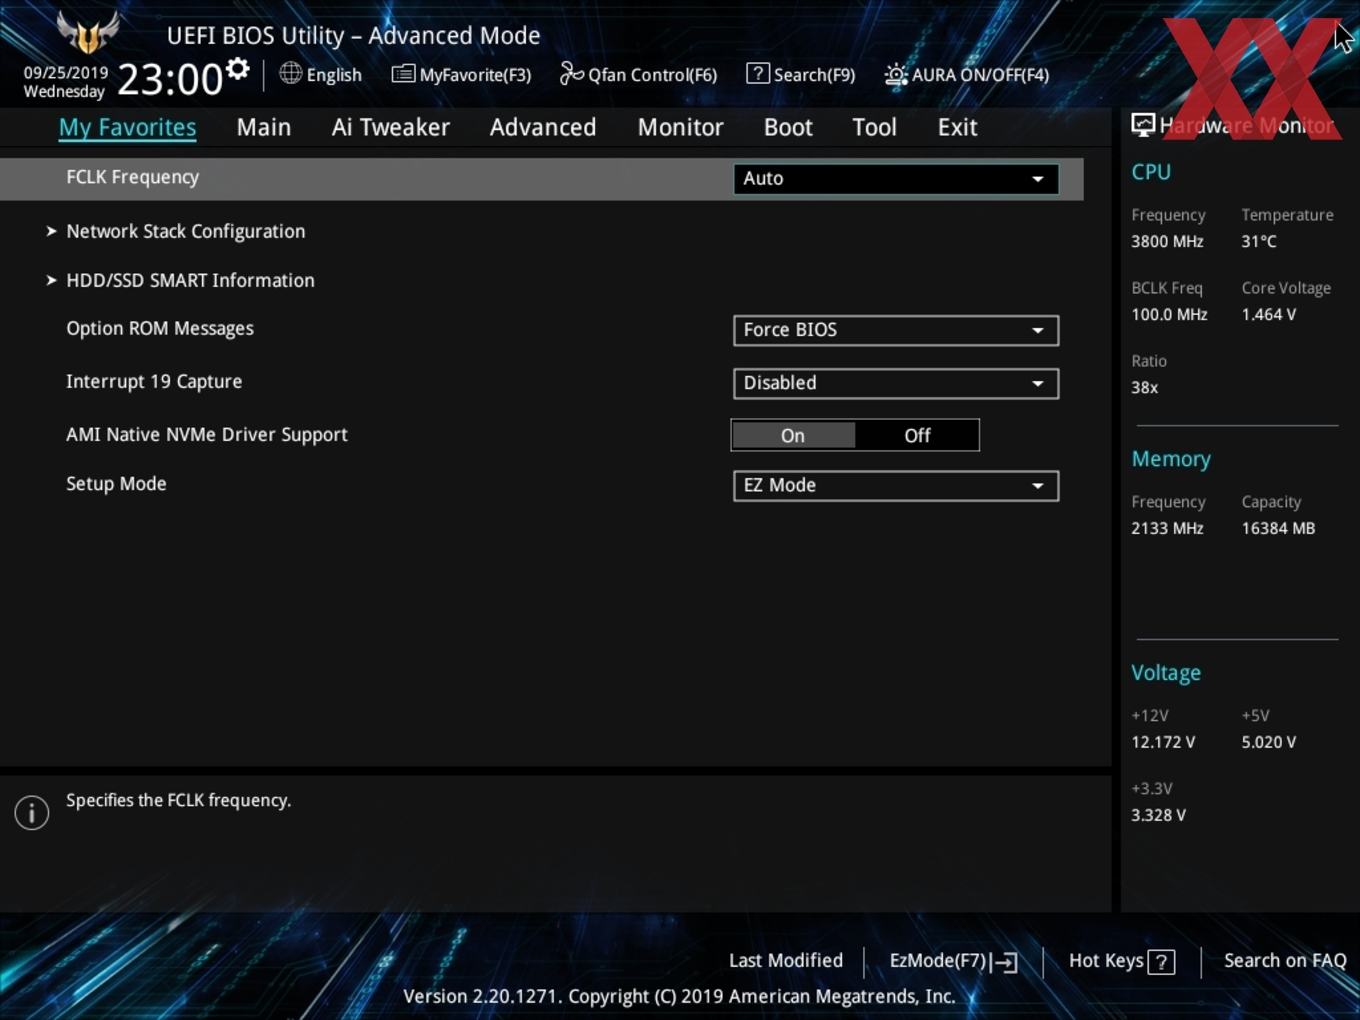Click the Ratio value 38x

[x=1144, y=387]
